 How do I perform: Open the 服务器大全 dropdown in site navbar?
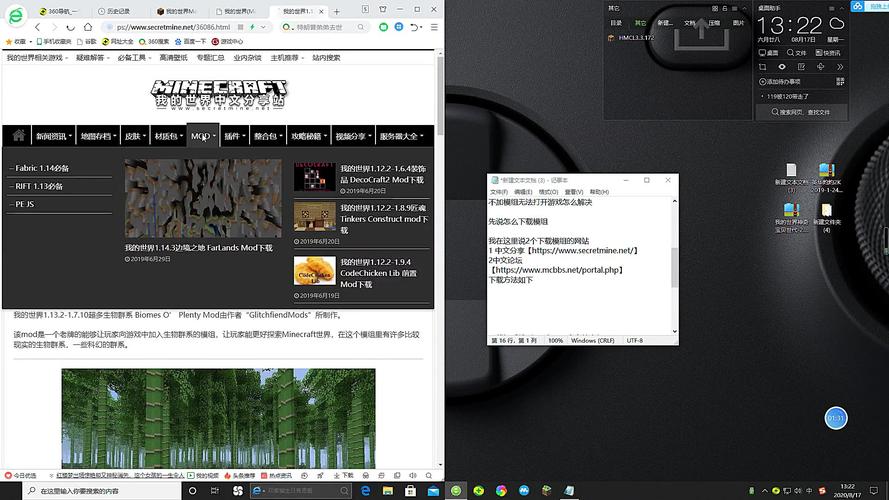[401, 136]
